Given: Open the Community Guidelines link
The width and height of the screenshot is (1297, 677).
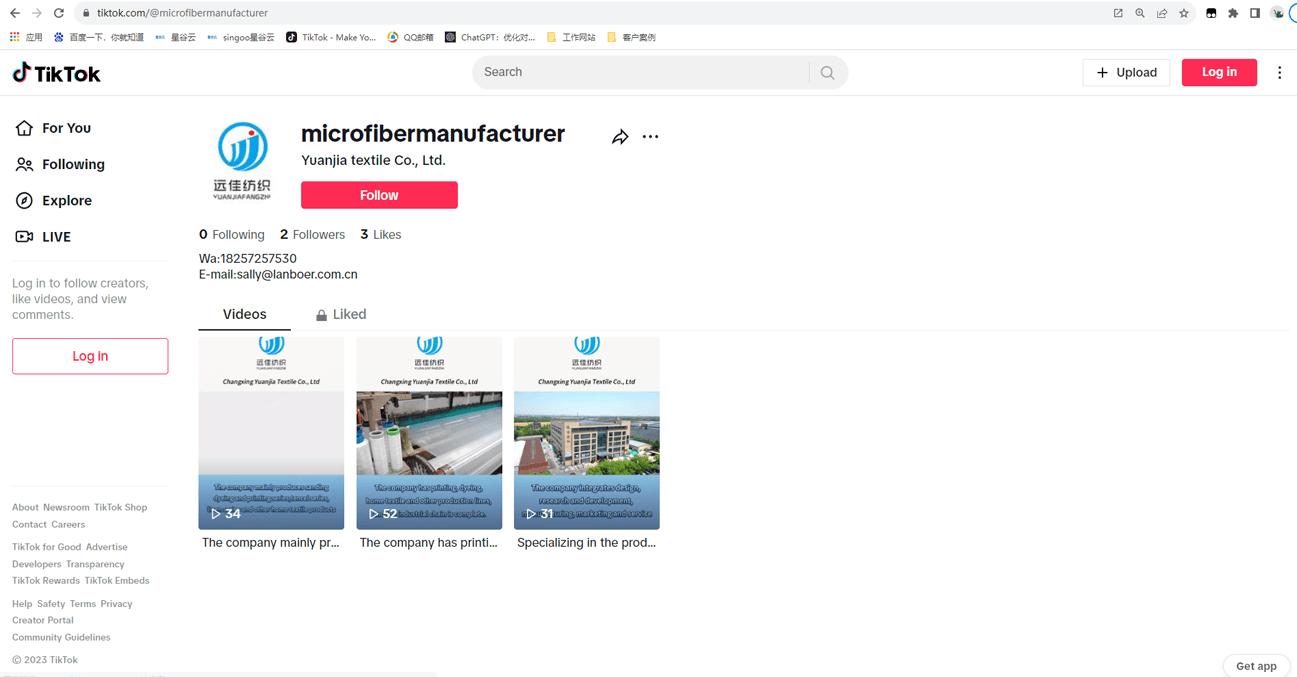Looking at the screenshot, I should [x=61, y=638].
